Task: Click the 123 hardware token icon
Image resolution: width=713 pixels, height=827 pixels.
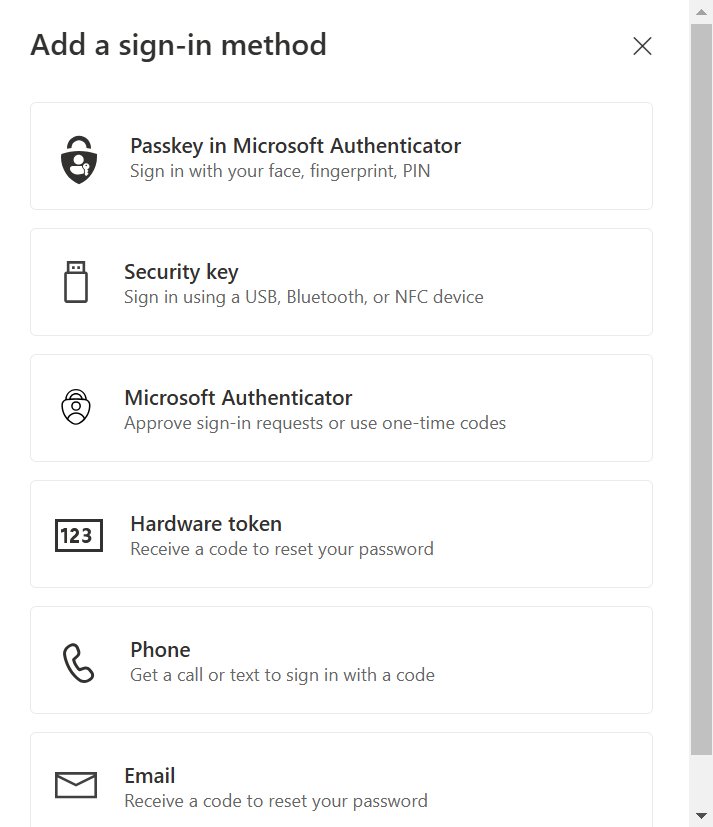Action: click(79, 535)
